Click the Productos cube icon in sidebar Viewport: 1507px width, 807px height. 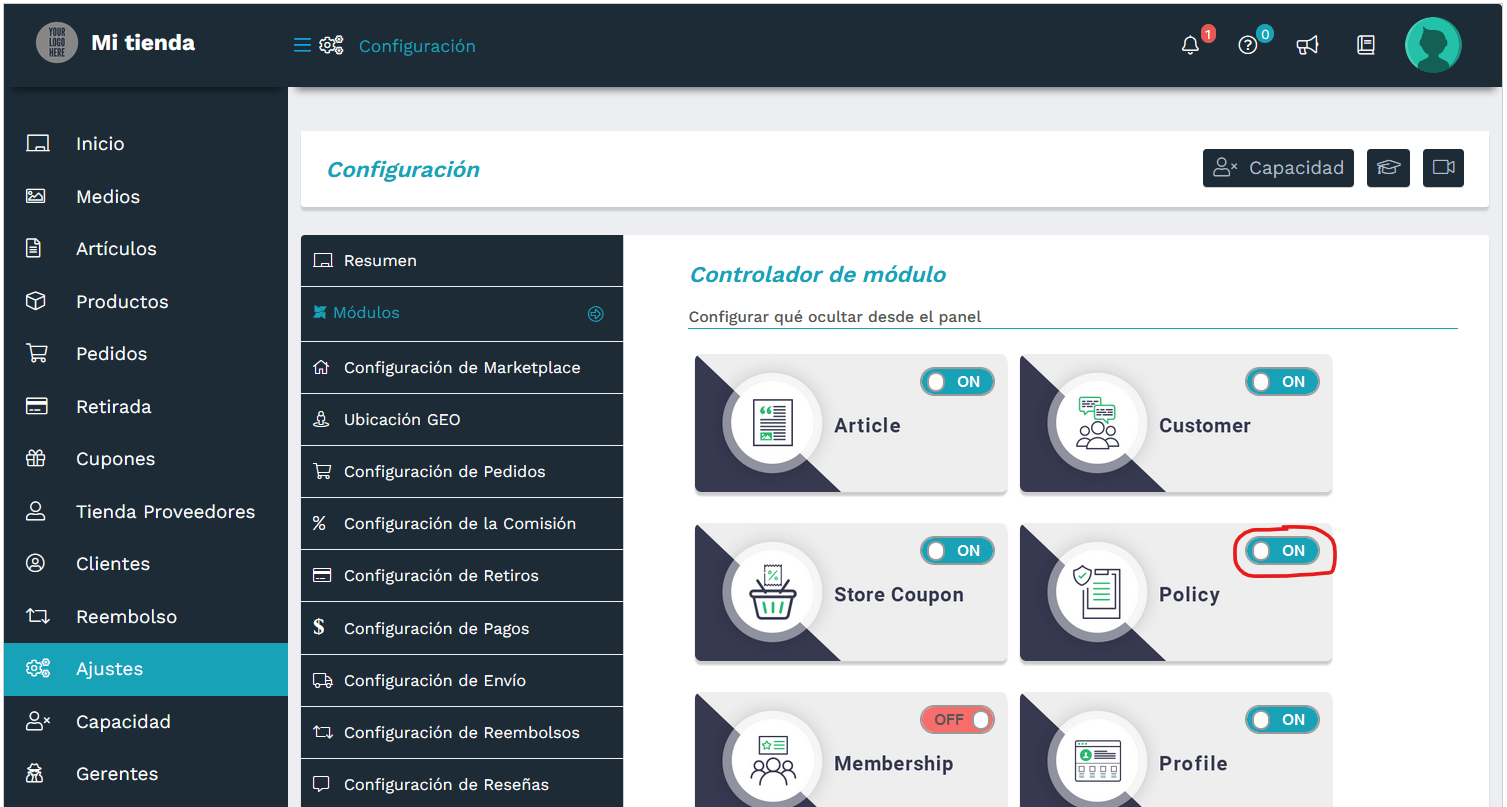coord(36,301)
